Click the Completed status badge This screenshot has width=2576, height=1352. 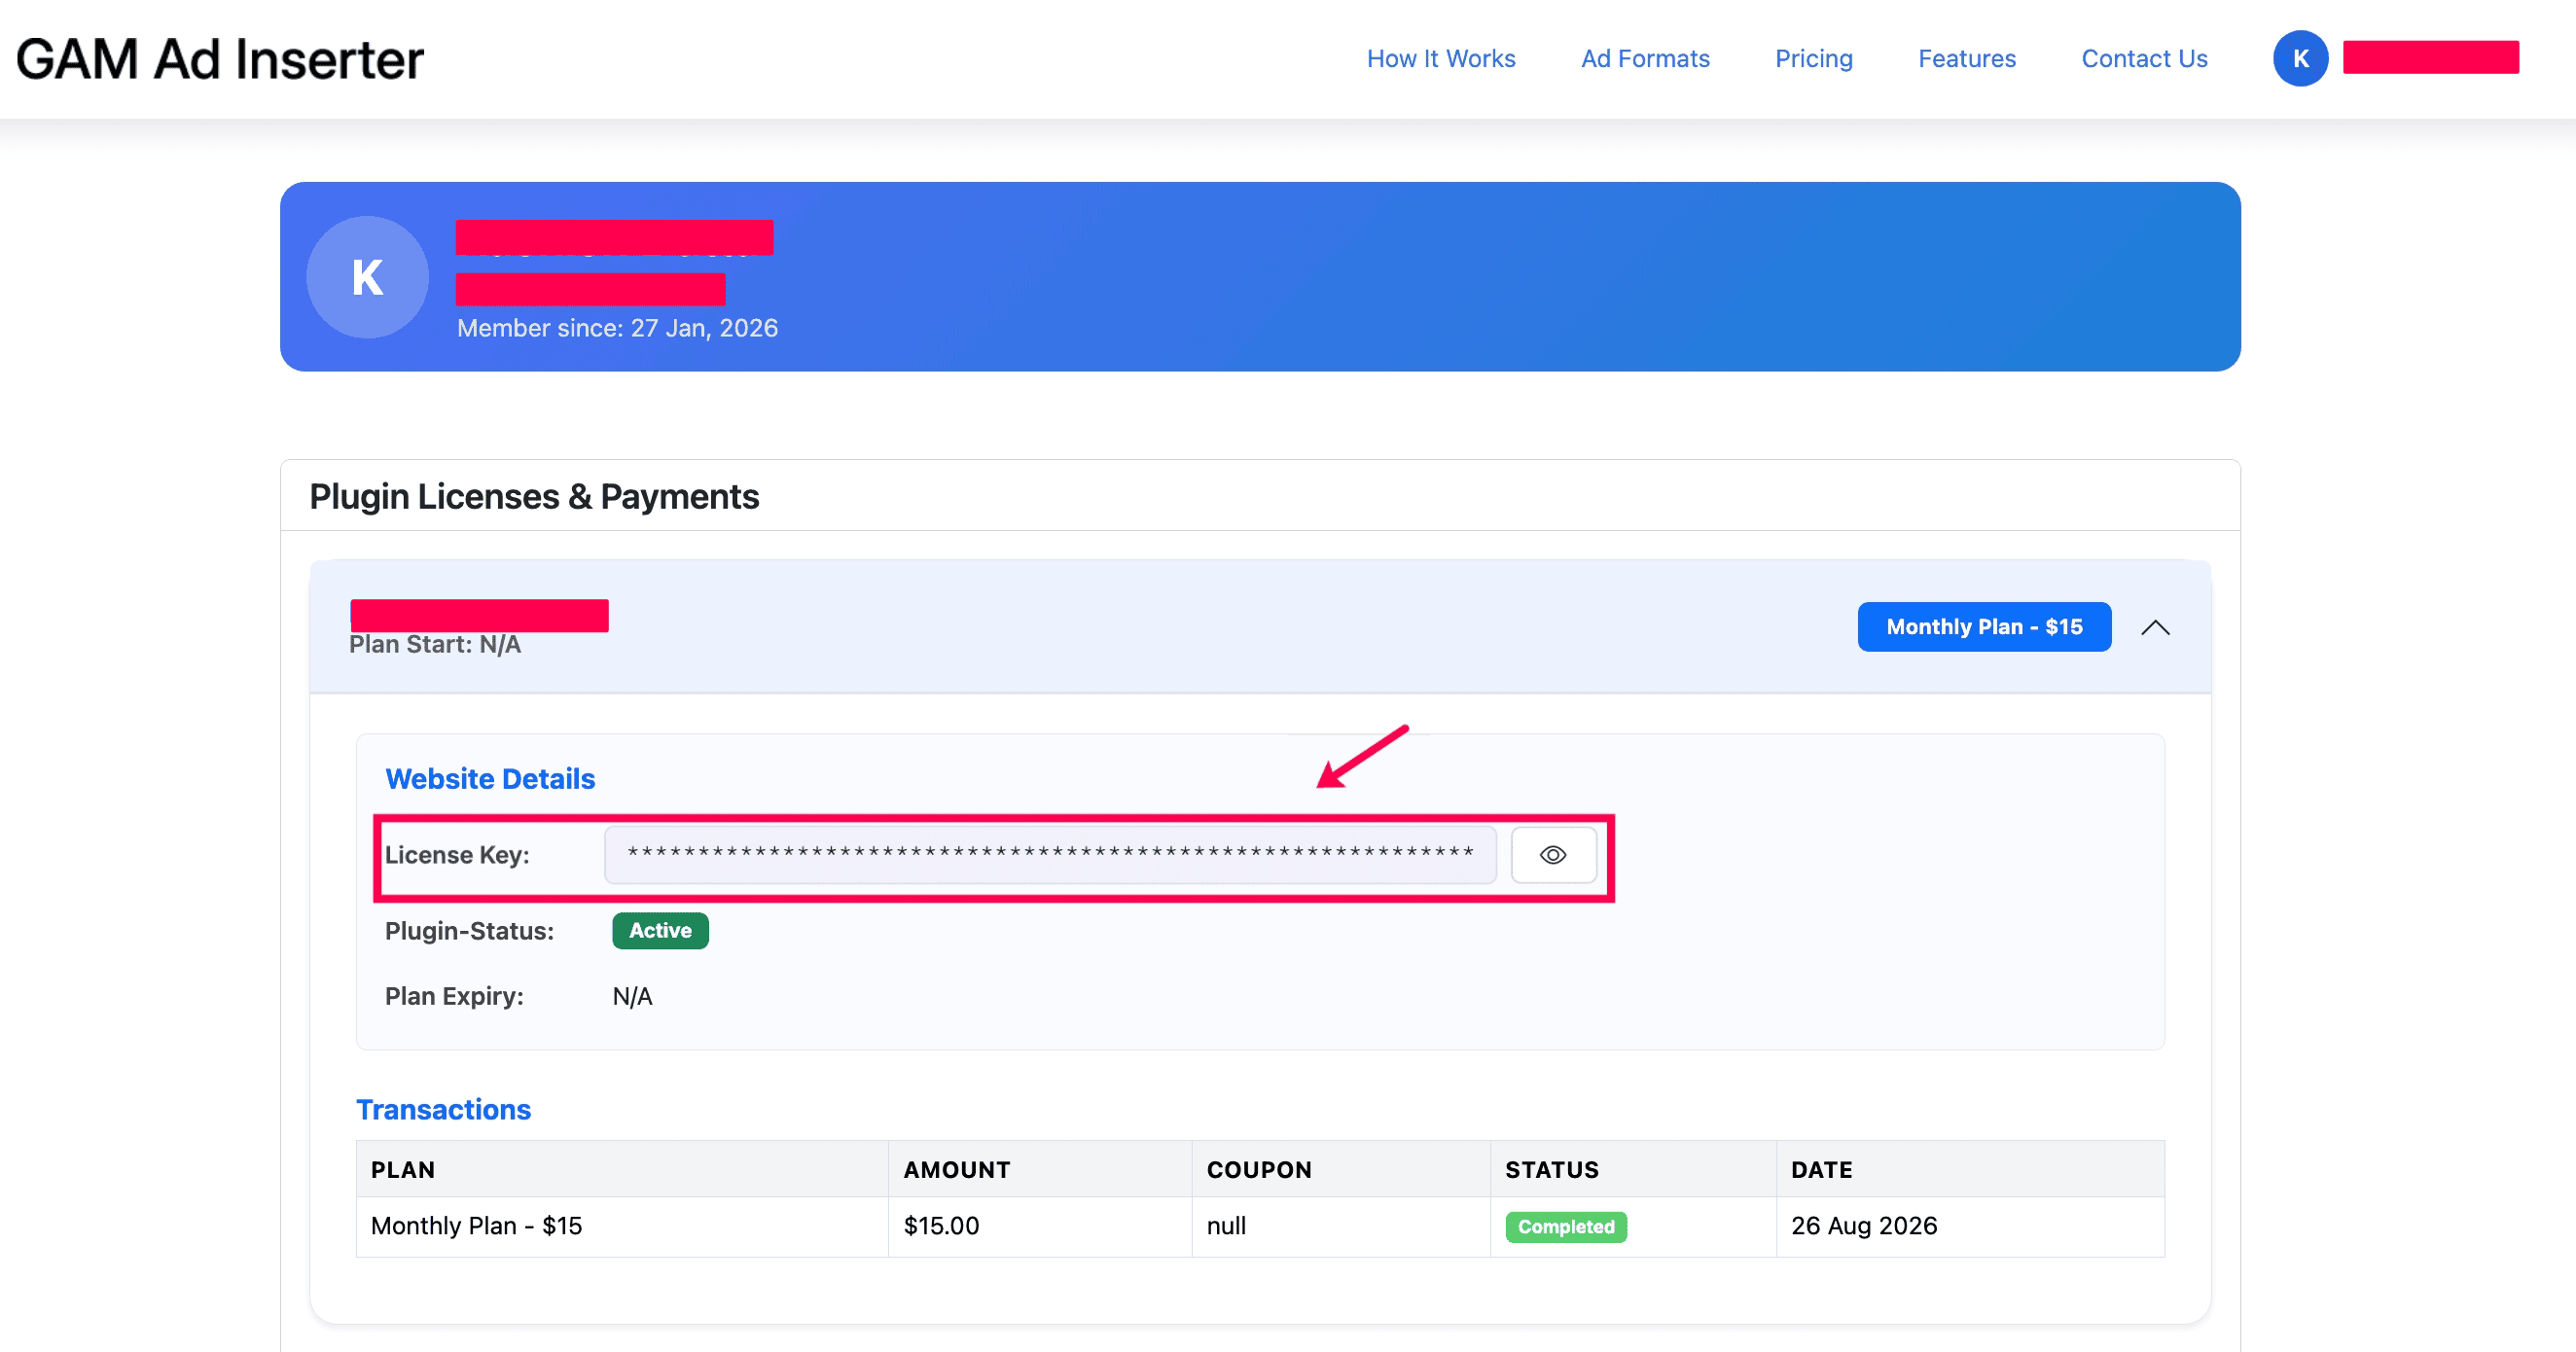pos(1566,1227)
